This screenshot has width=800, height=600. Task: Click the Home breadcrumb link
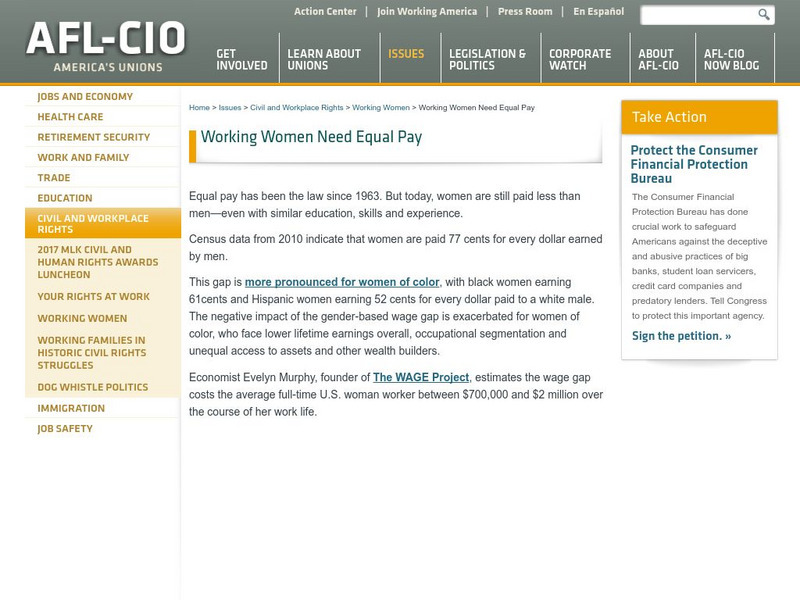pyautogui.click(x=199, y=108)
